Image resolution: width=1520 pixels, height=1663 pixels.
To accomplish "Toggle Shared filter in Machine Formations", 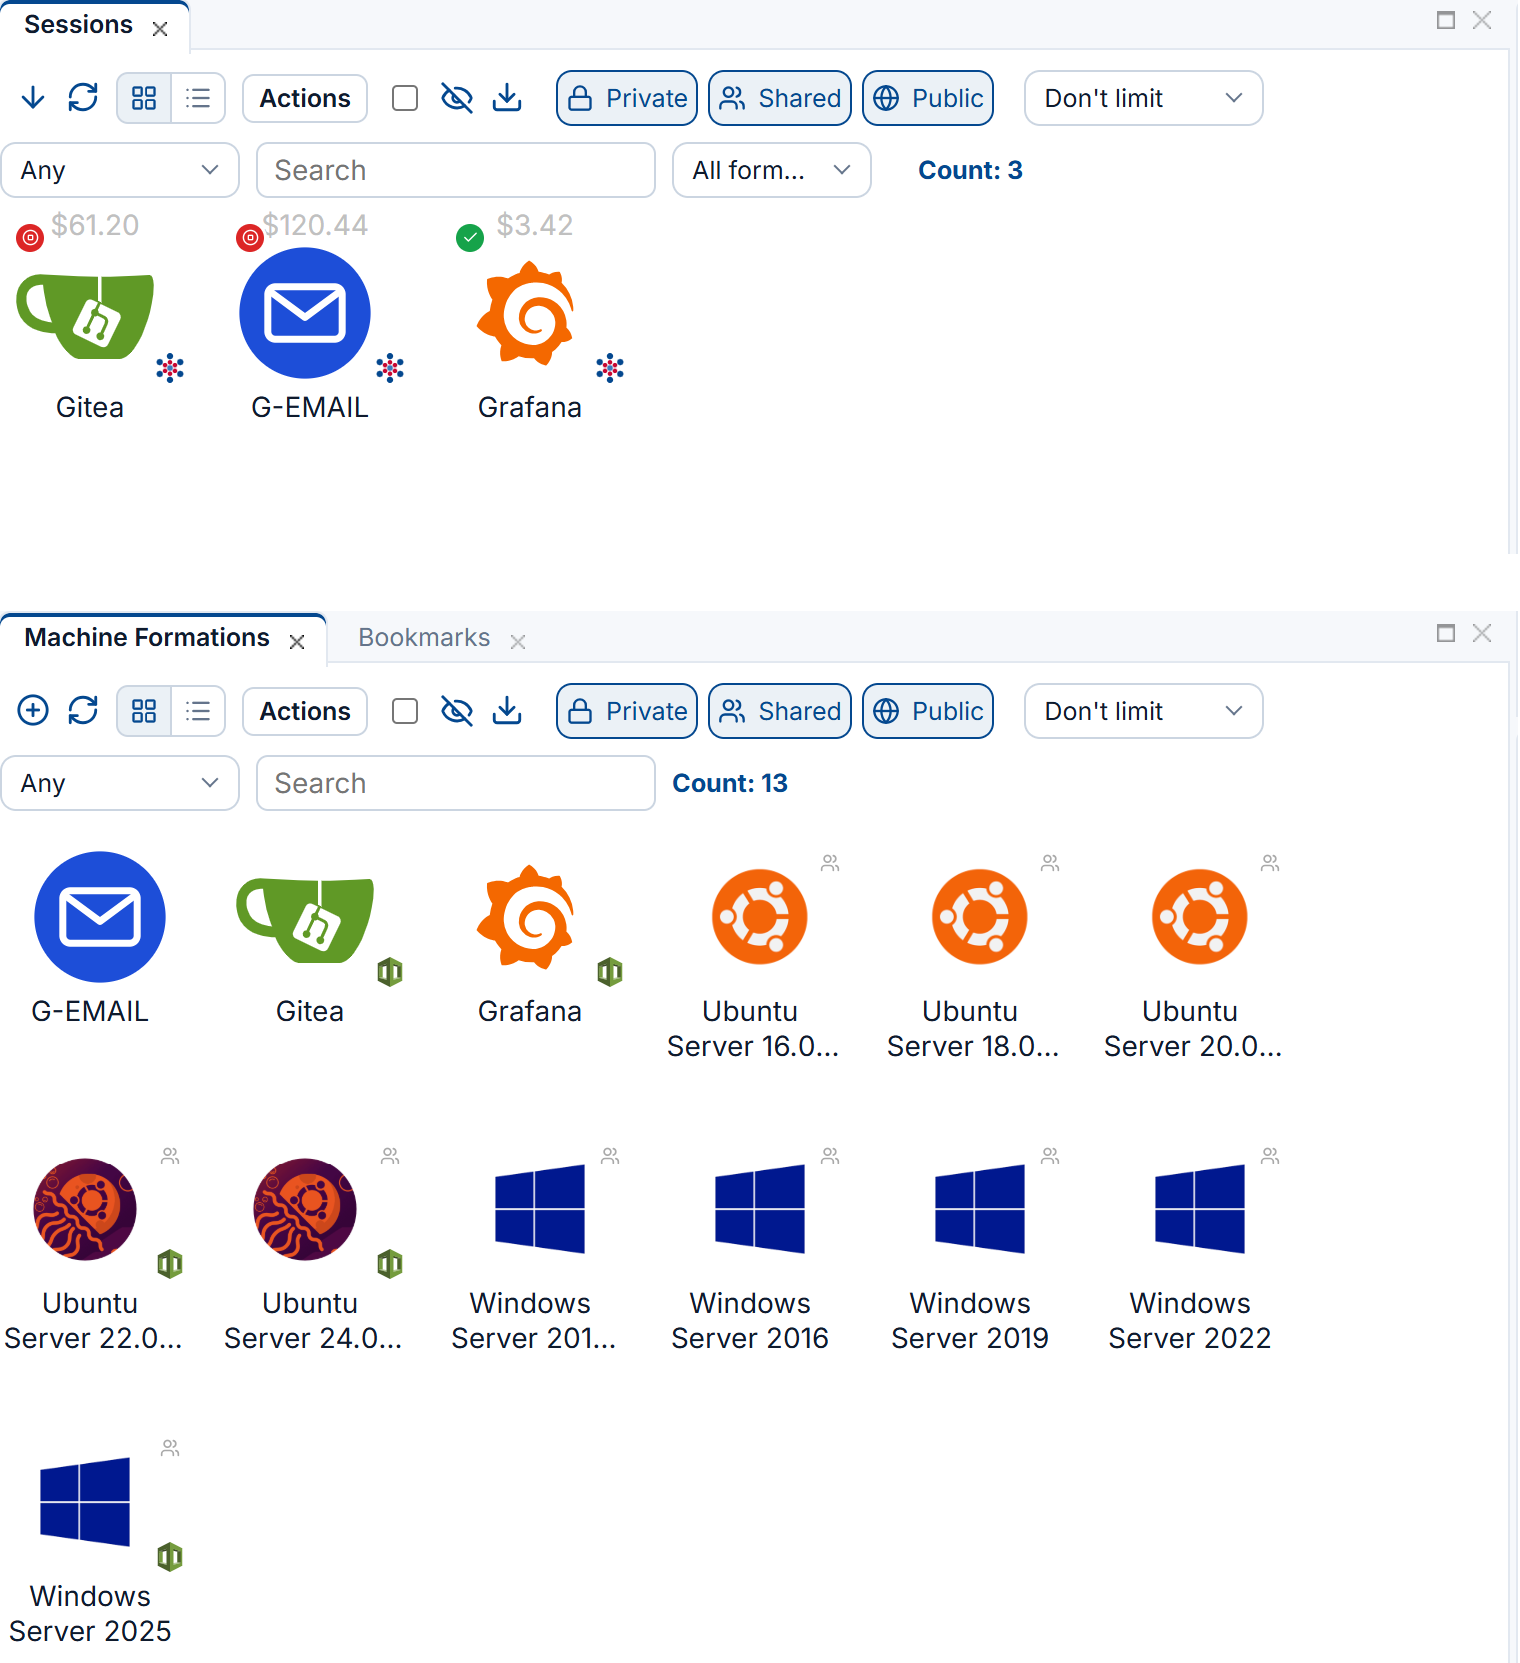I will (780, 711).
